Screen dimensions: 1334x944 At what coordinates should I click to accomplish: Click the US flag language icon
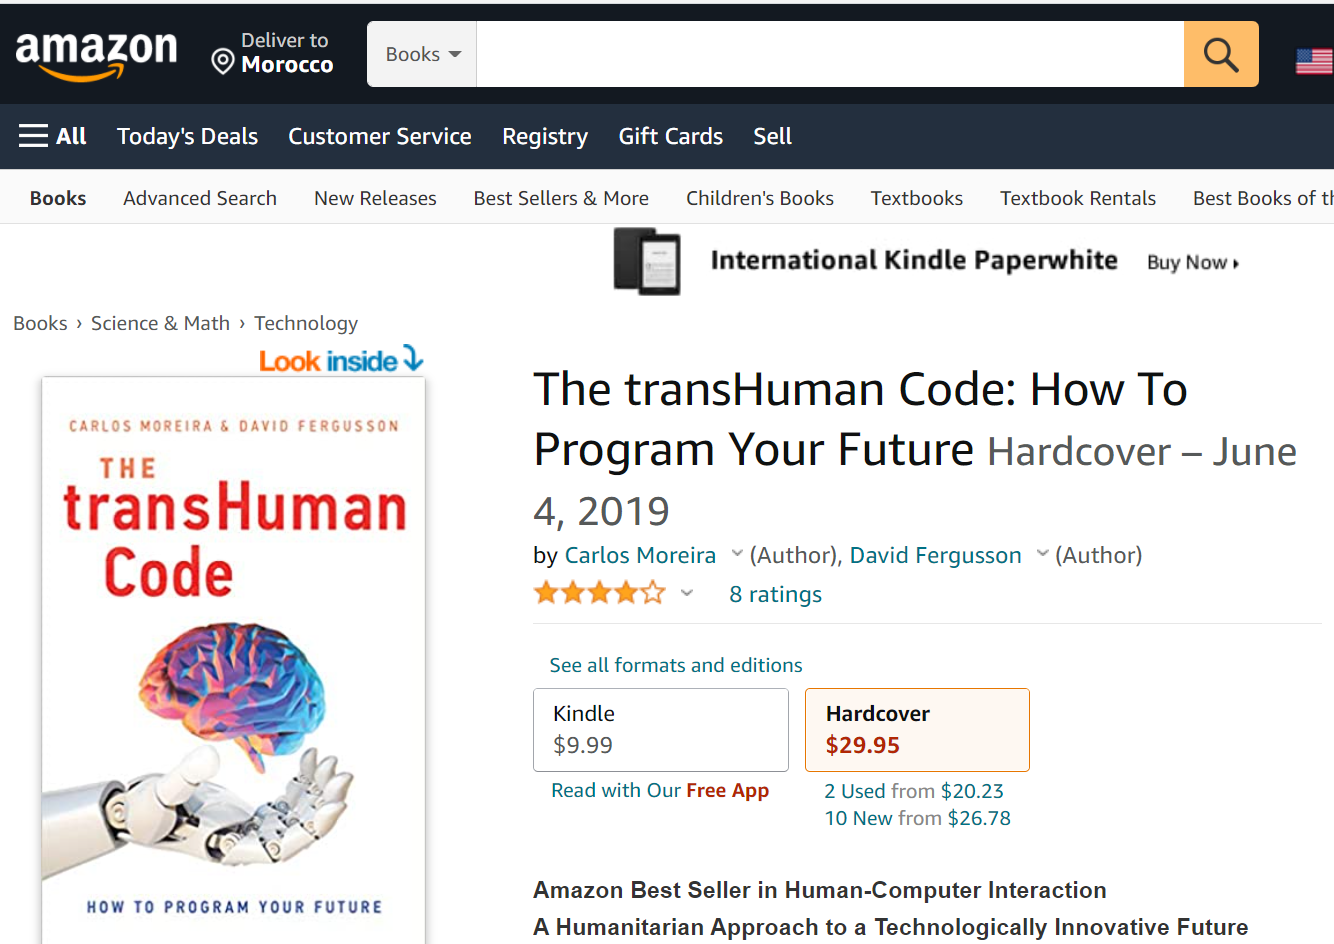pyautogui.click(x=1314, y=61)
